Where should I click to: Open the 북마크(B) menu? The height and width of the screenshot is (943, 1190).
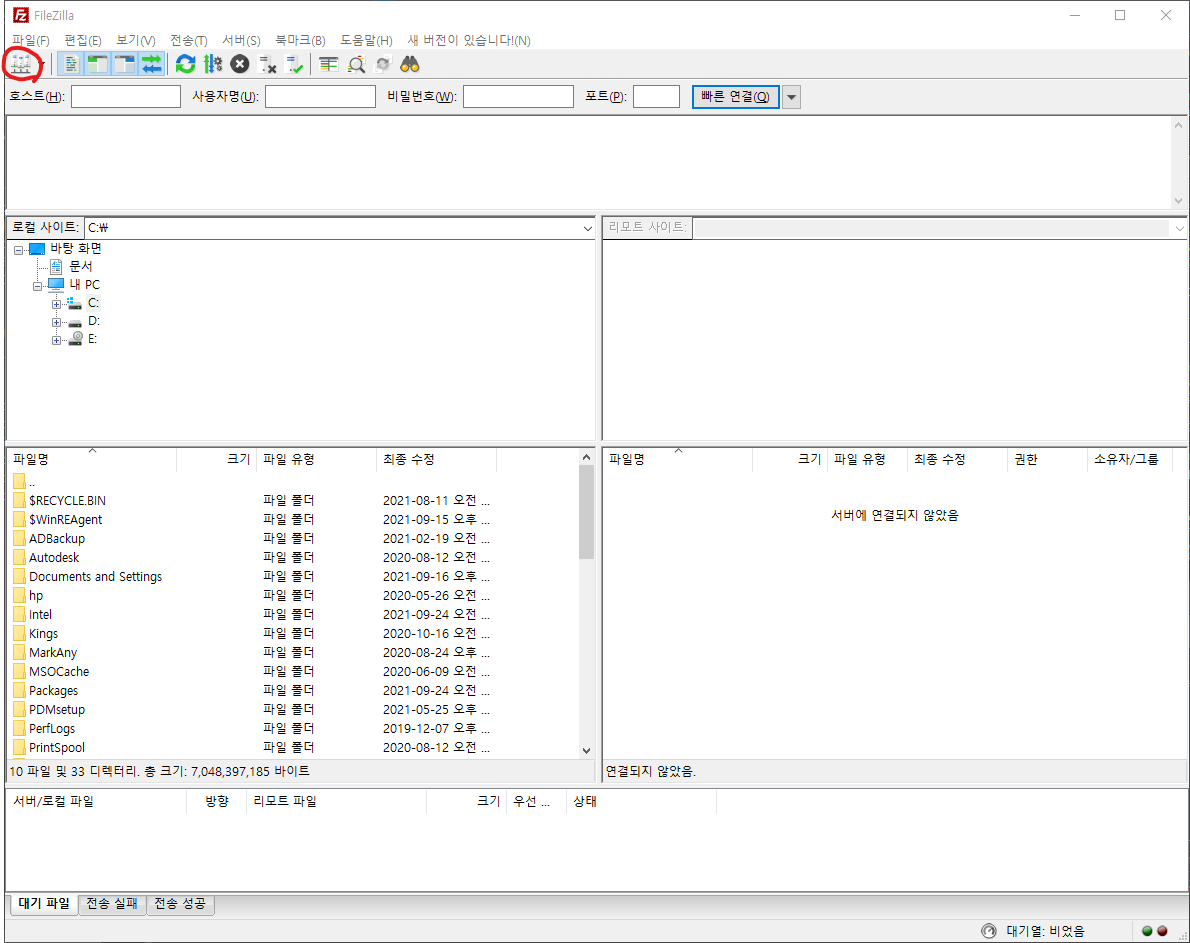[x=300, y=40]
